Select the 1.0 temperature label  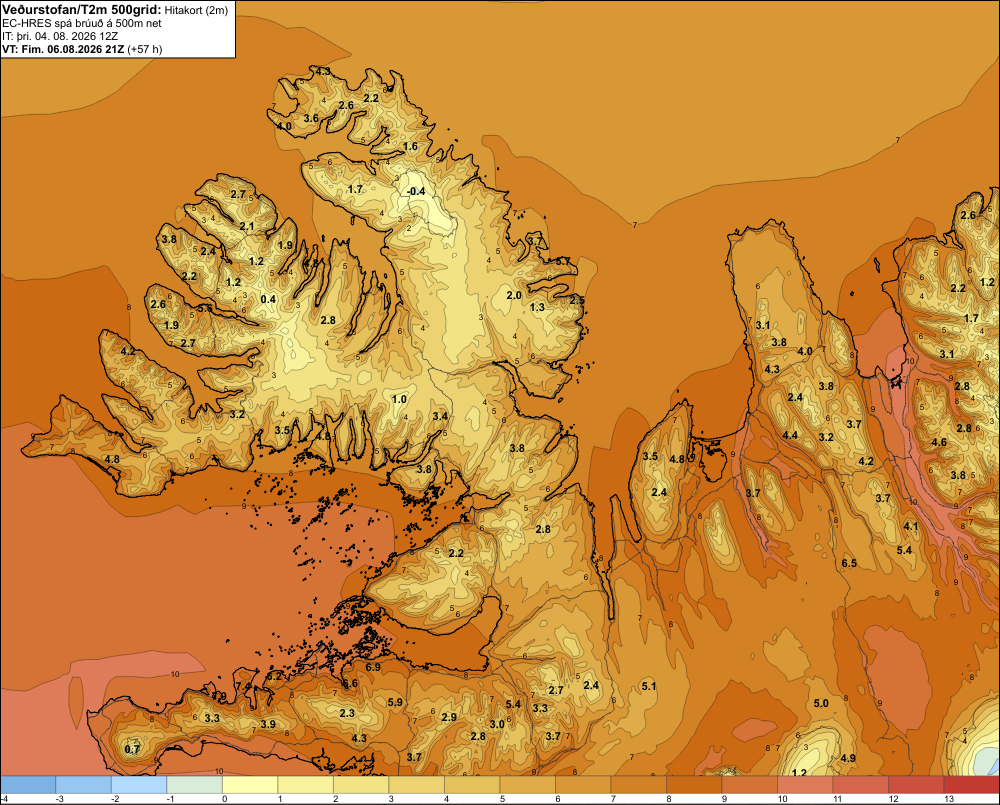pos(399,400)
